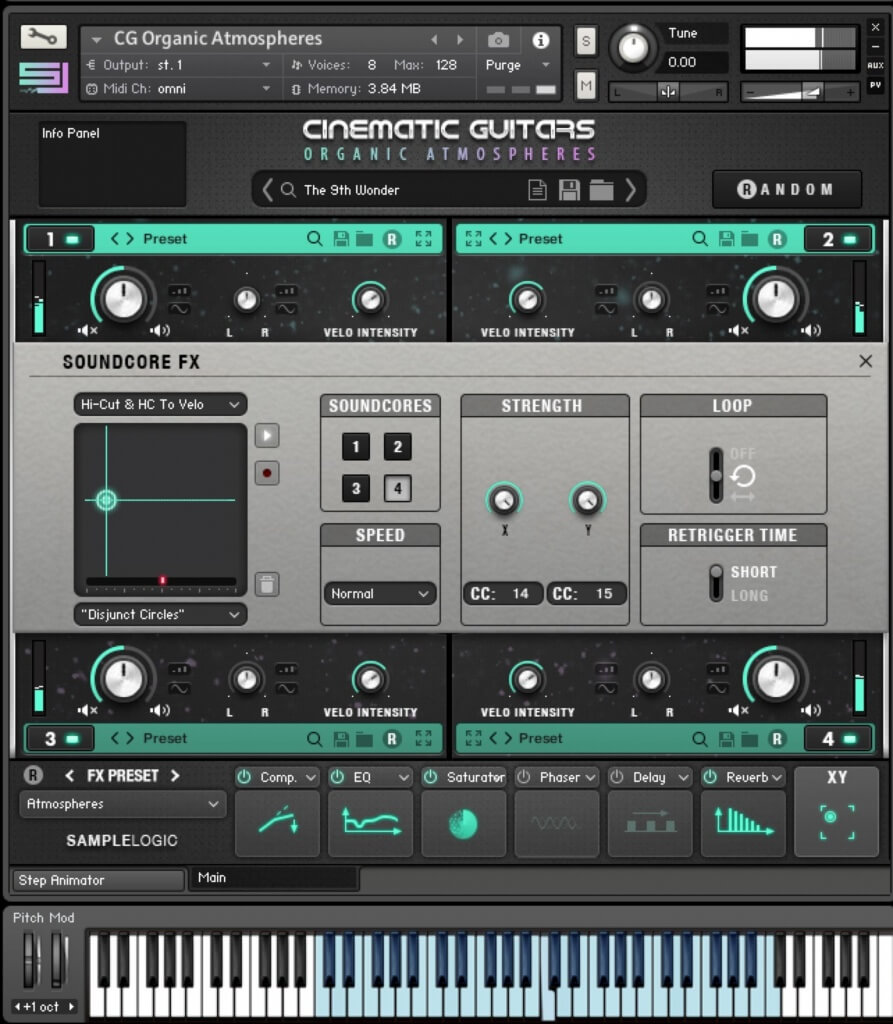893x1024 pixels.
Task: Expand the Speed Normal dropdown
Action: pos(380,594)
